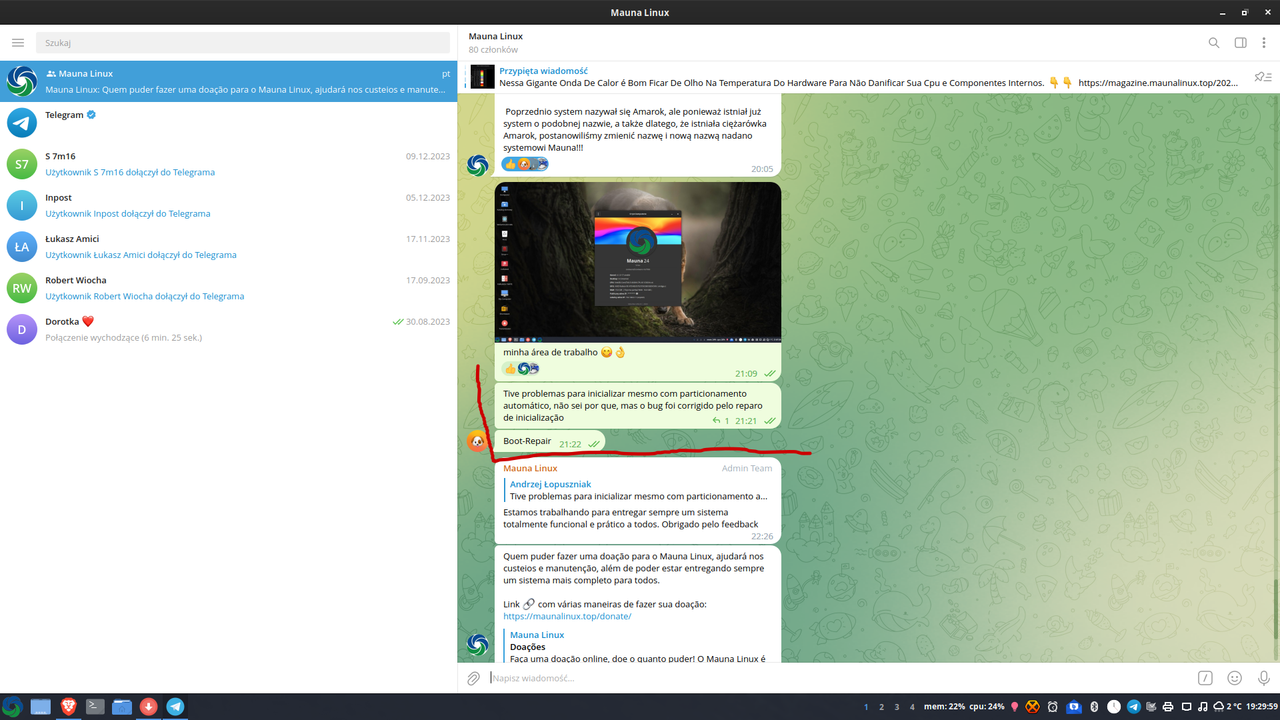Screen dimensions: 1280x720
Task: Click Mauna Linux avatar beside donation message
Action: tap(478, 644)
